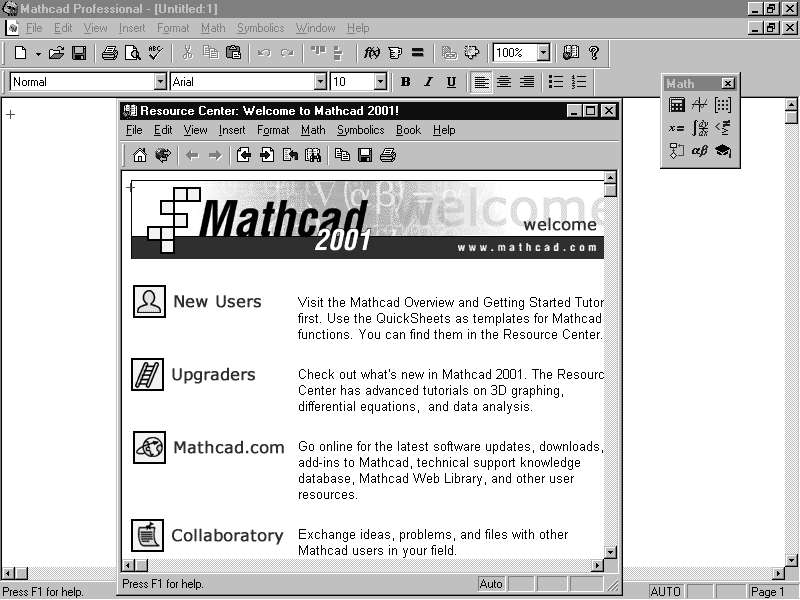Click the main worksheet vertical scrollbar up arrow
This screenshot has height=600, width=800.
point(791,104)
